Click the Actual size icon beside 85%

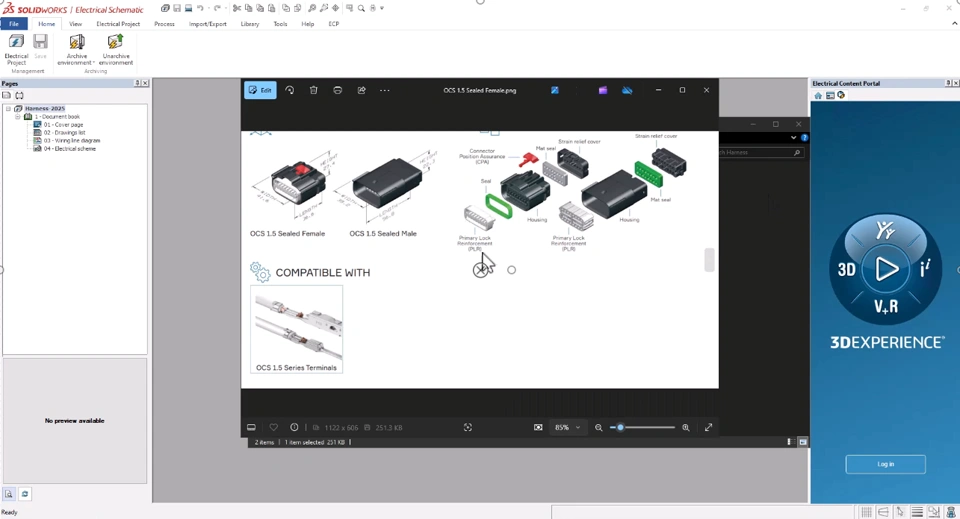coord(538,427)
